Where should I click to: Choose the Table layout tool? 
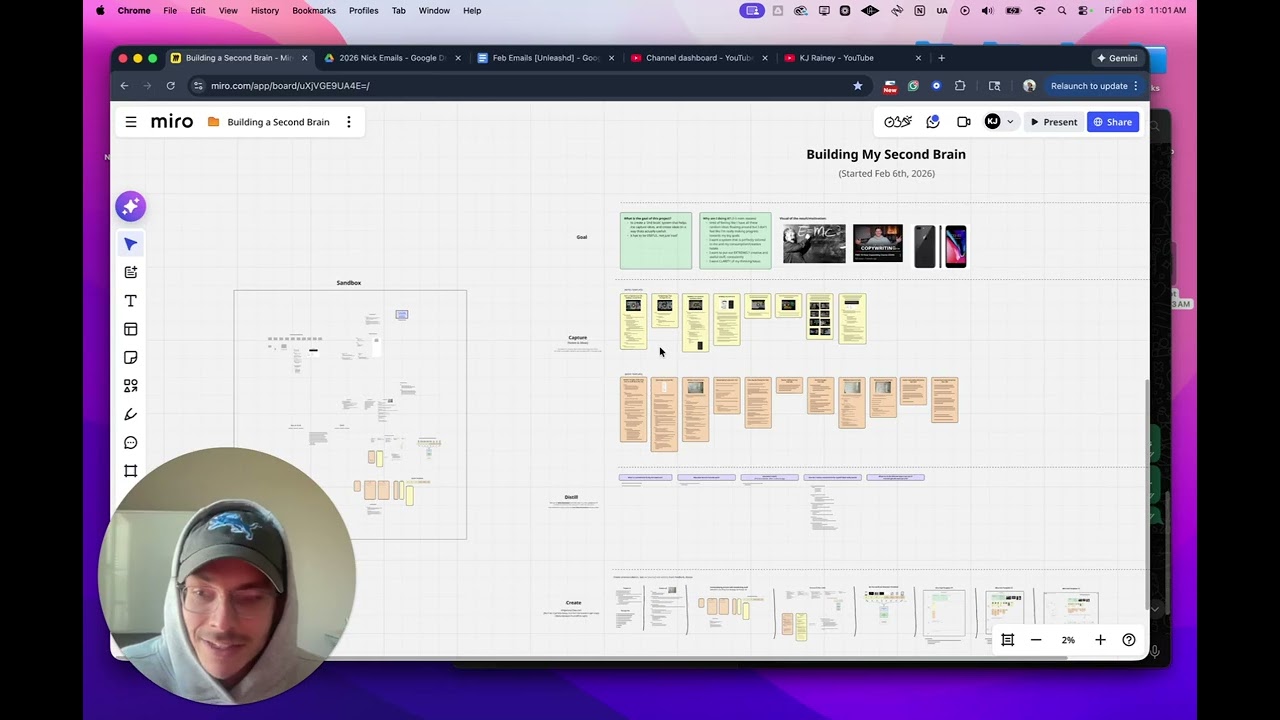(130, 329)
